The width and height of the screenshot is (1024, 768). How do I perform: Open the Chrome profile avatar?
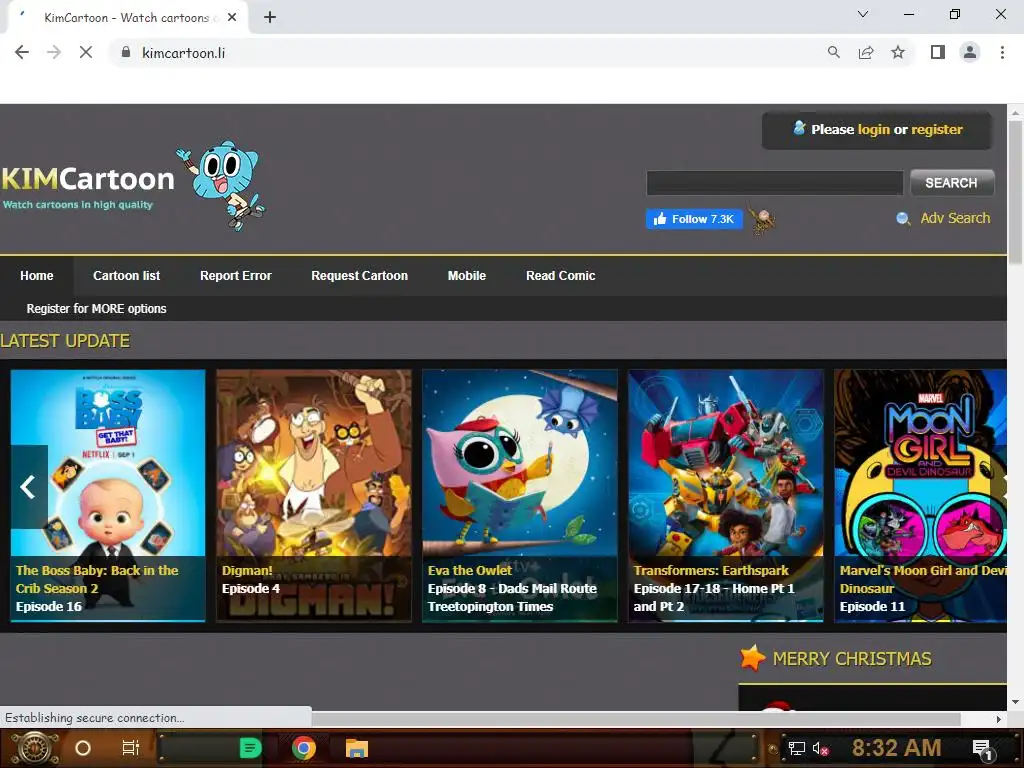[970, 52]
